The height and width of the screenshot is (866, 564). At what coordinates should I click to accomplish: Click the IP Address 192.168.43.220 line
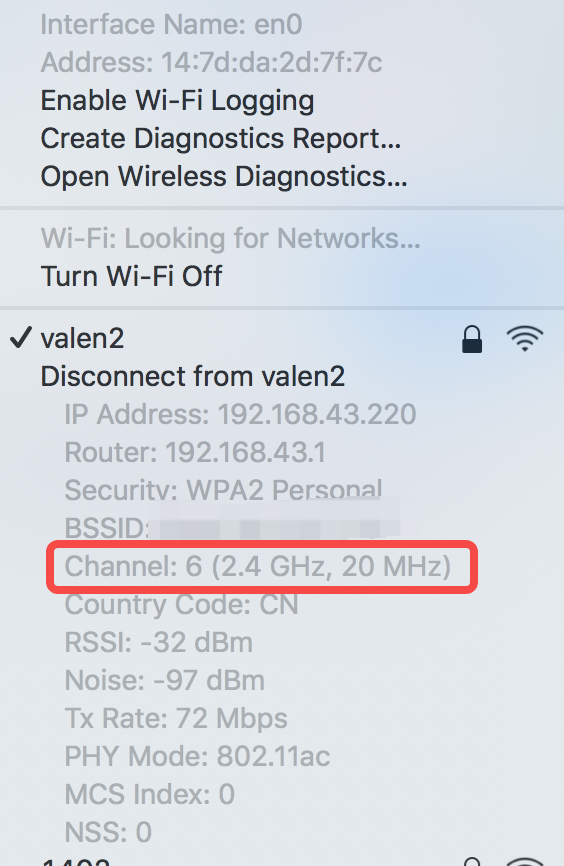(240, 414)
